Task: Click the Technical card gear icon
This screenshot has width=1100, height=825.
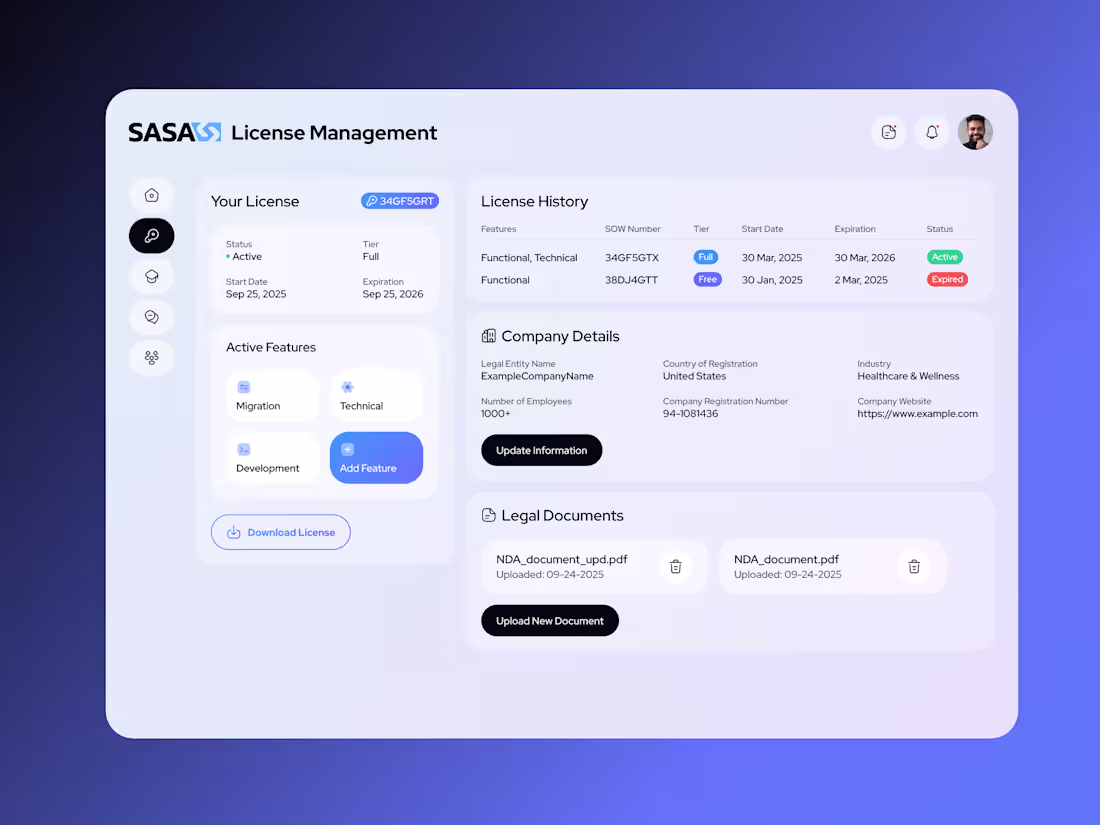Action: tap(347, 387)
